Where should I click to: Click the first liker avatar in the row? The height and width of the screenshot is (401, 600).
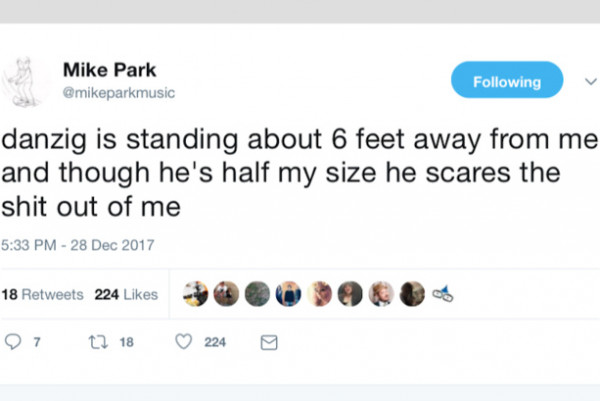(196, 294)
